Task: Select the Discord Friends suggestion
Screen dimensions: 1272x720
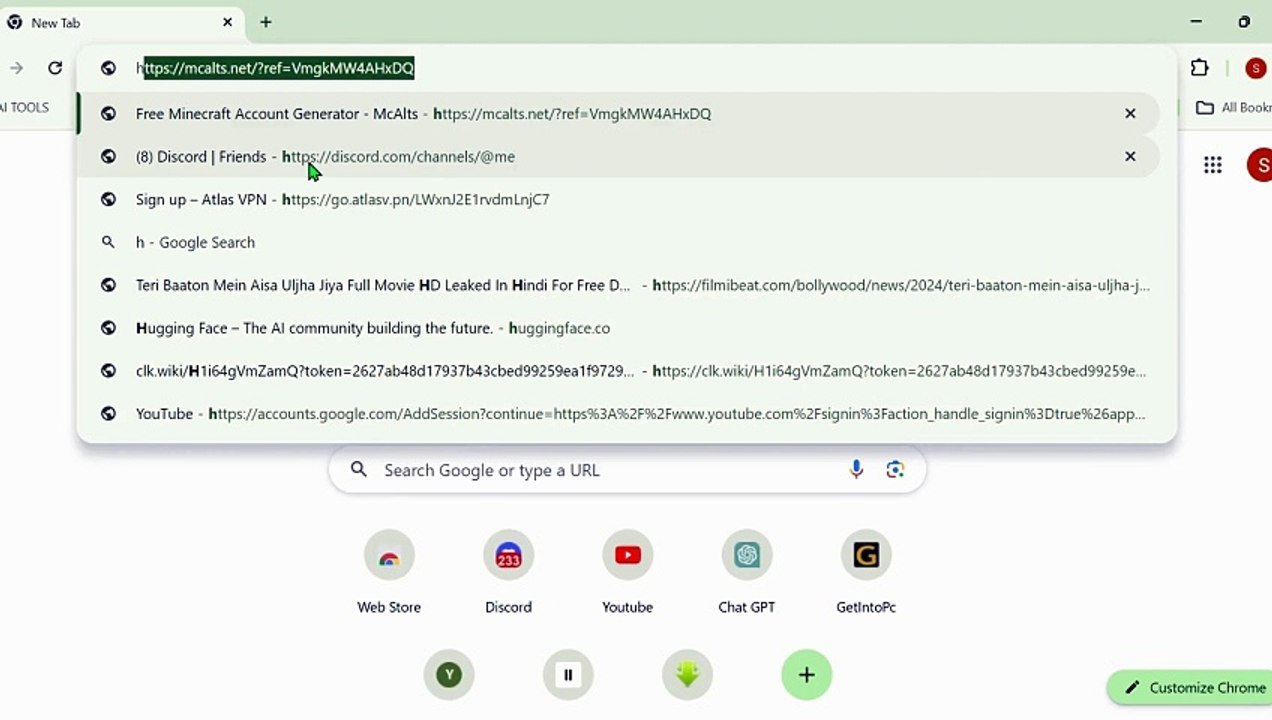Action: (618, 157)
